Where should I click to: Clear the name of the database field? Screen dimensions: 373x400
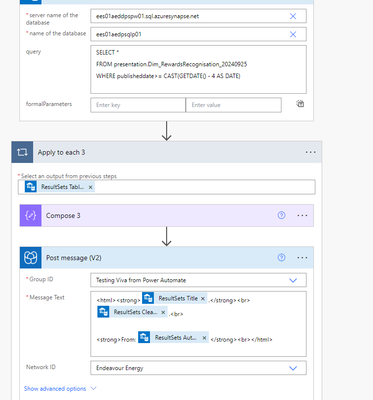pyautogui.click(x=293, y=34)
